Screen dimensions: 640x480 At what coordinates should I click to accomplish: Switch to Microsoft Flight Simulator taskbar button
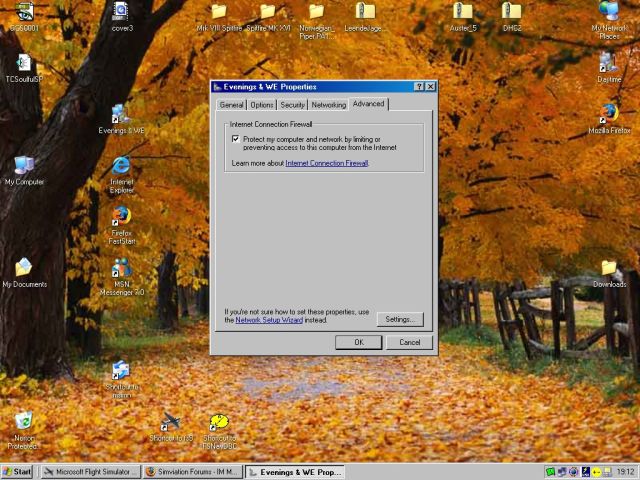click(x=91, y=472)
